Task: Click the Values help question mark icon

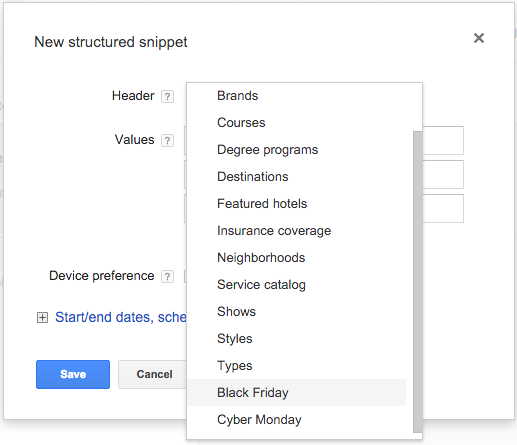Action: click(167, 140)
